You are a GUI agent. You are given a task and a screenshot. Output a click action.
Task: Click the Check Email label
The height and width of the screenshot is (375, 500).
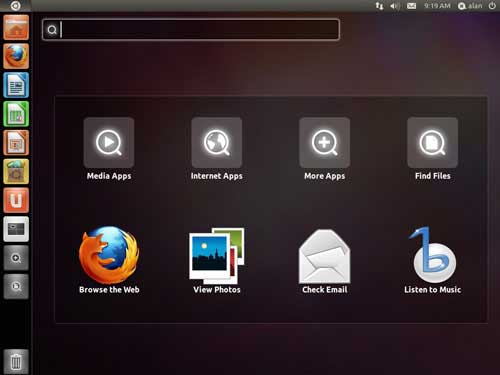tap(325, 290)
